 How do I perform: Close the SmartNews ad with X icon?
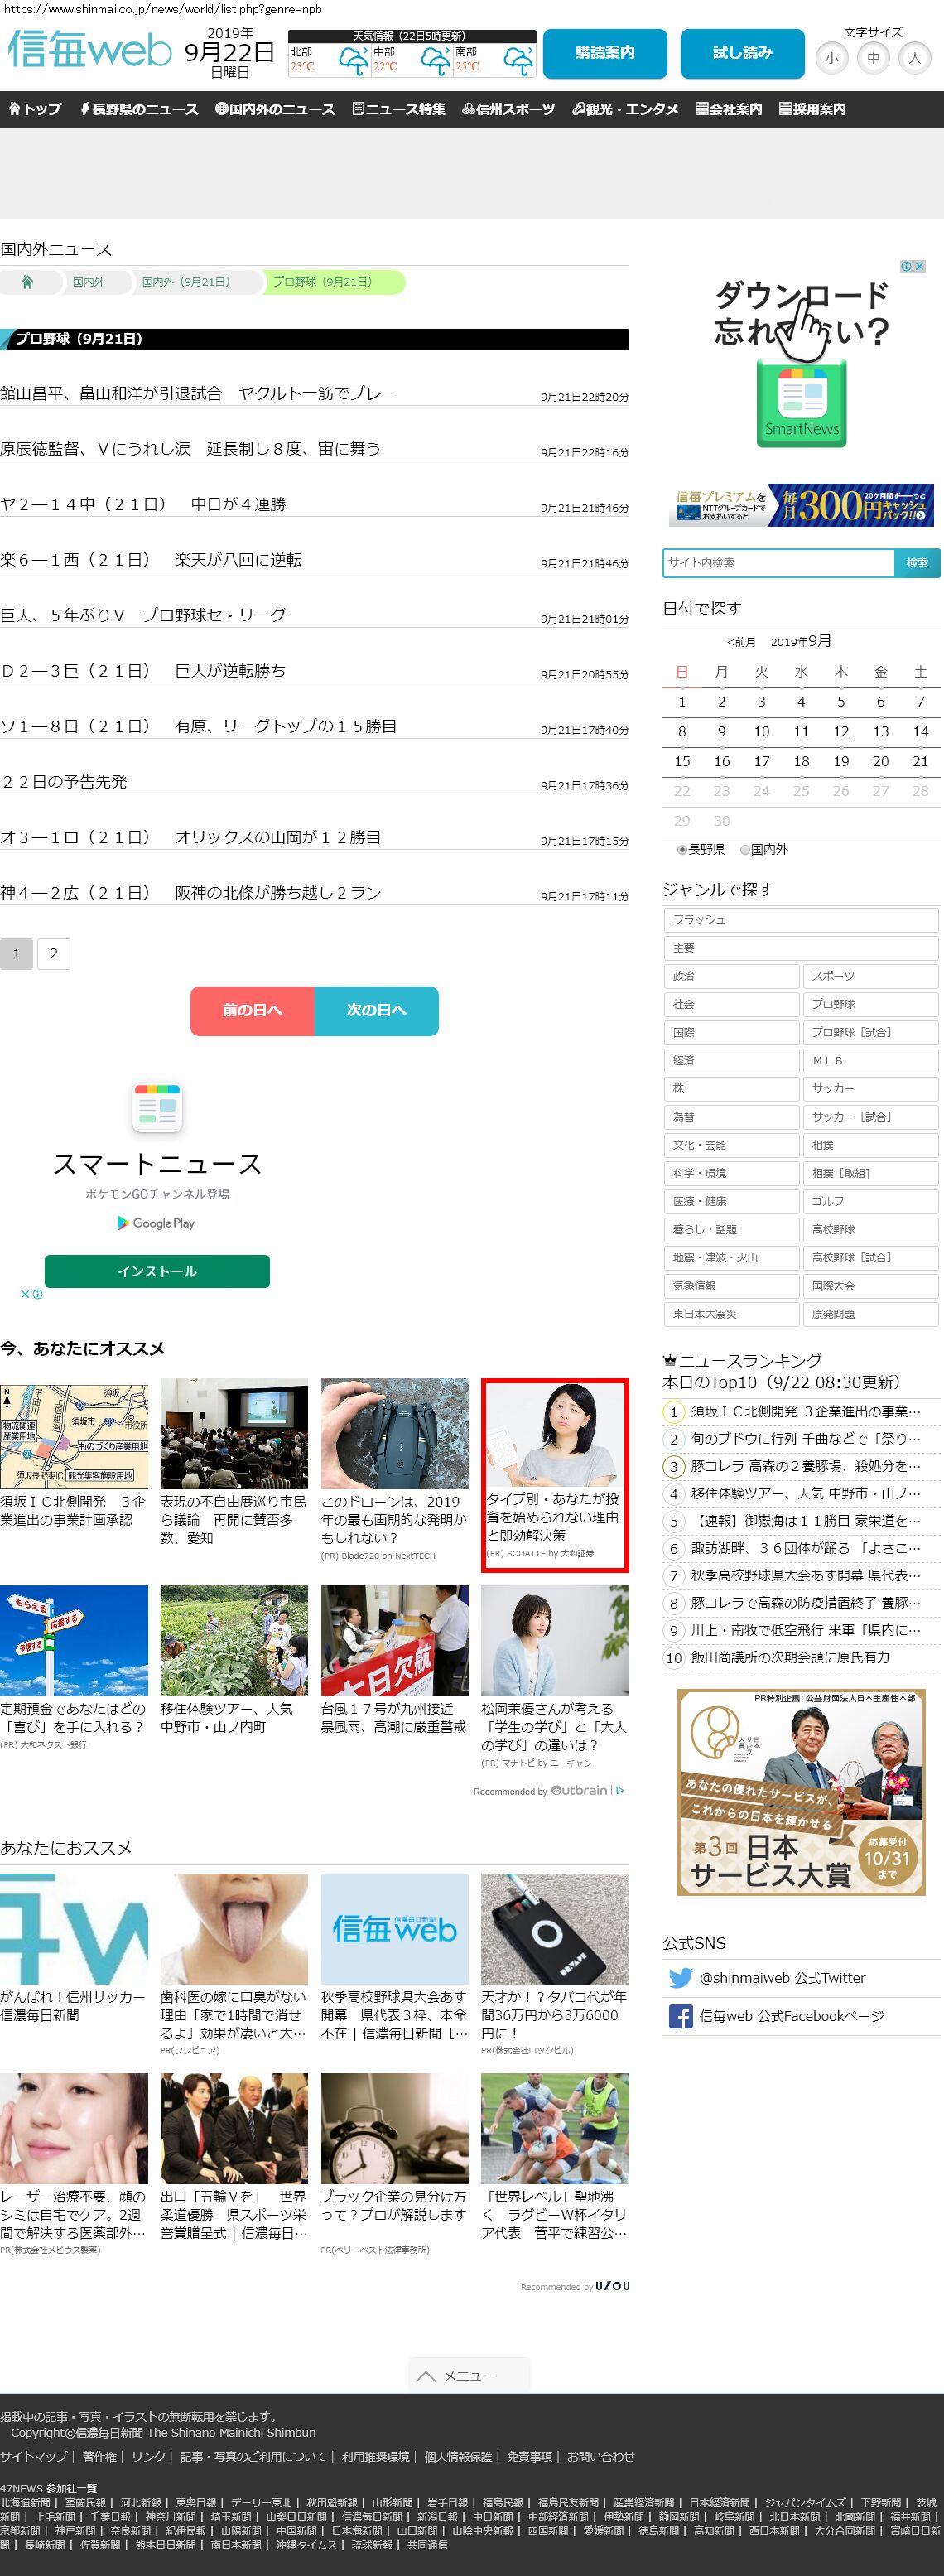(x=919, y=266)
